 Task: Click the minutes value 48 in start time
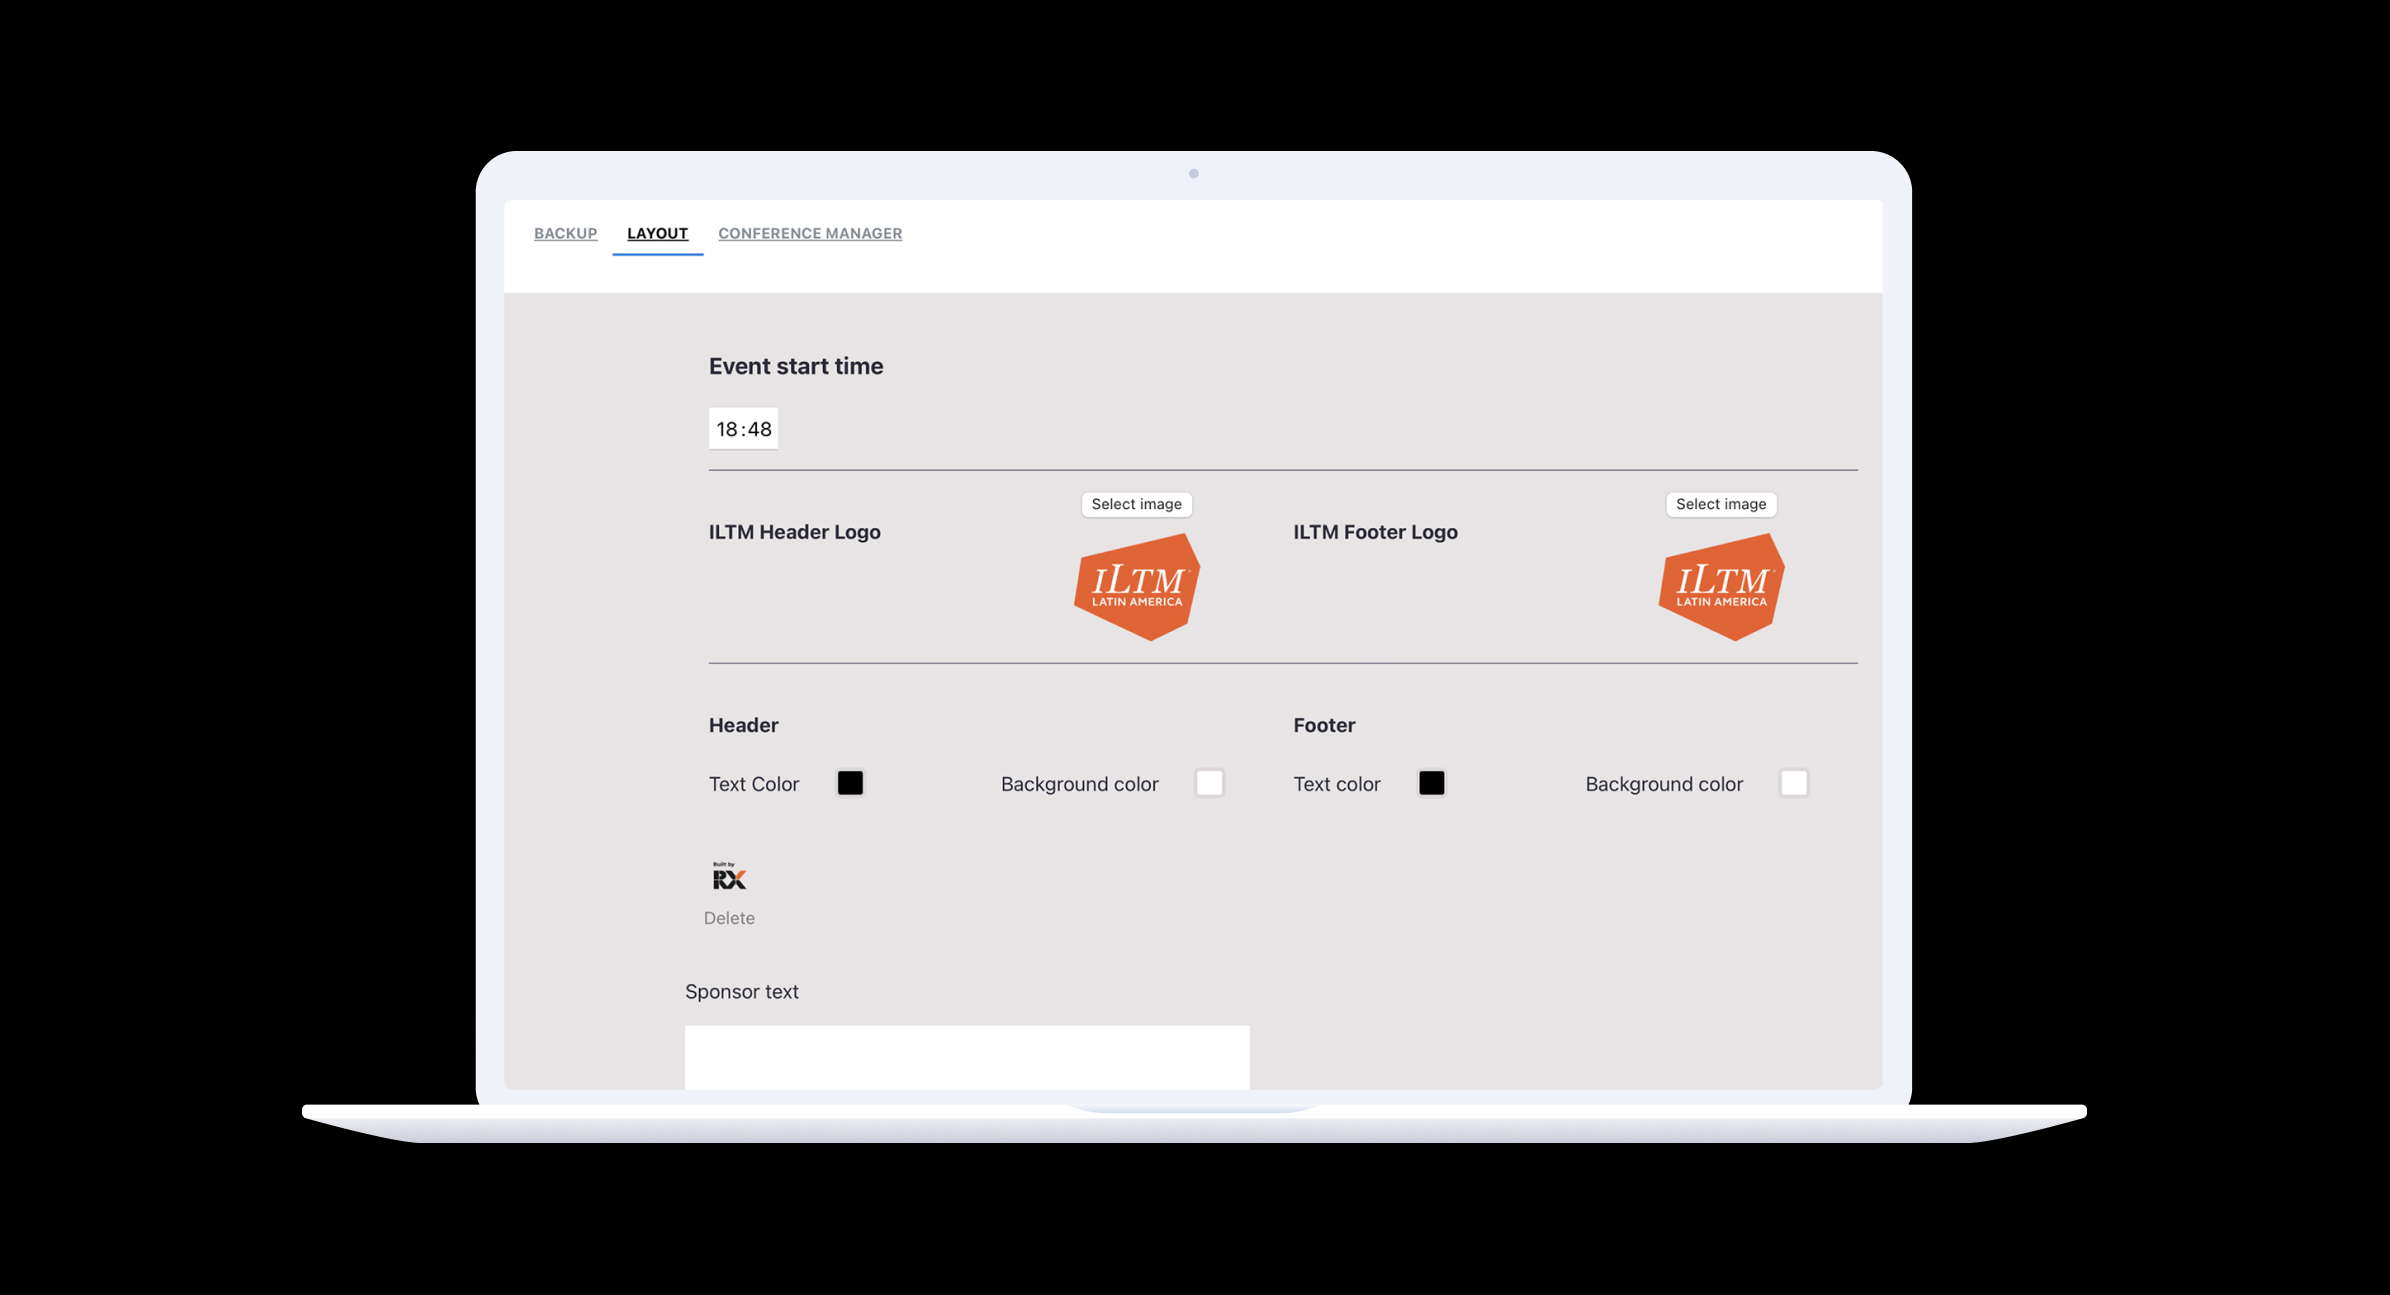[x=760, y=429]
